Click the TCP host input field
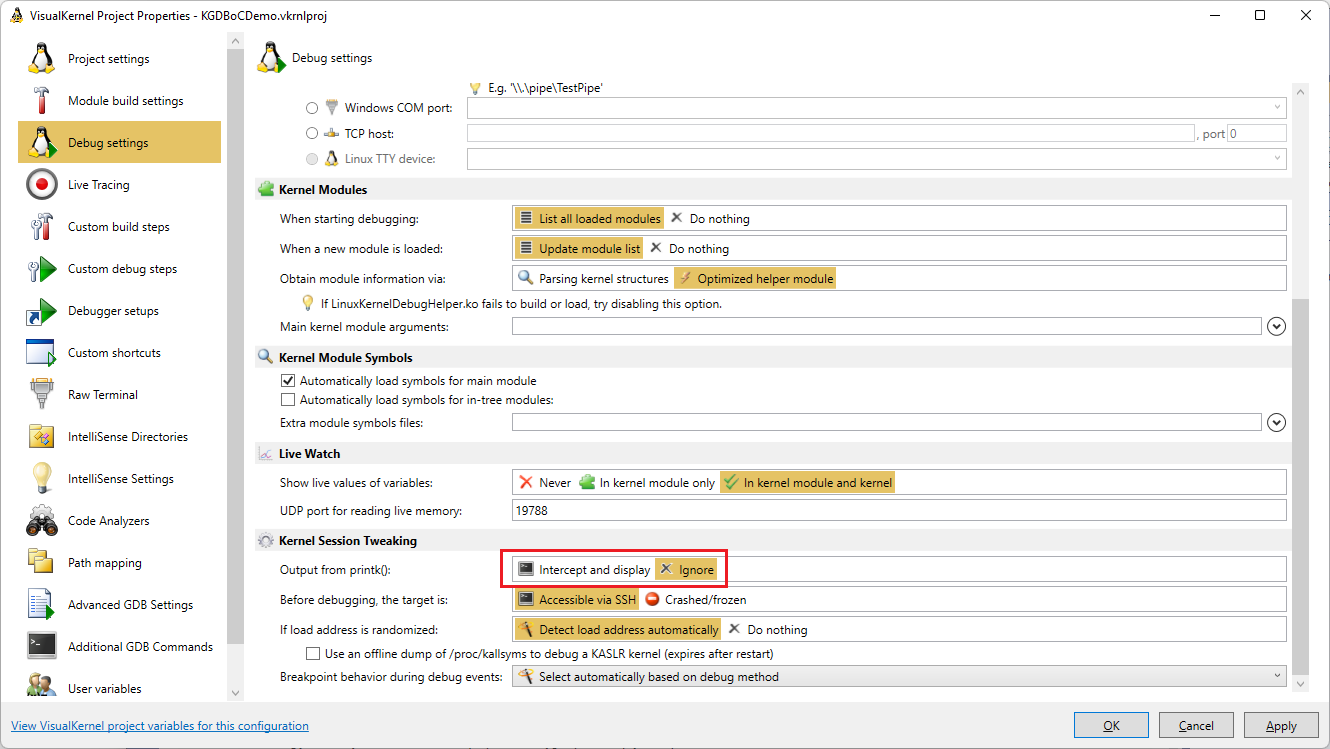1330x749 pixels. pos(830,133)
